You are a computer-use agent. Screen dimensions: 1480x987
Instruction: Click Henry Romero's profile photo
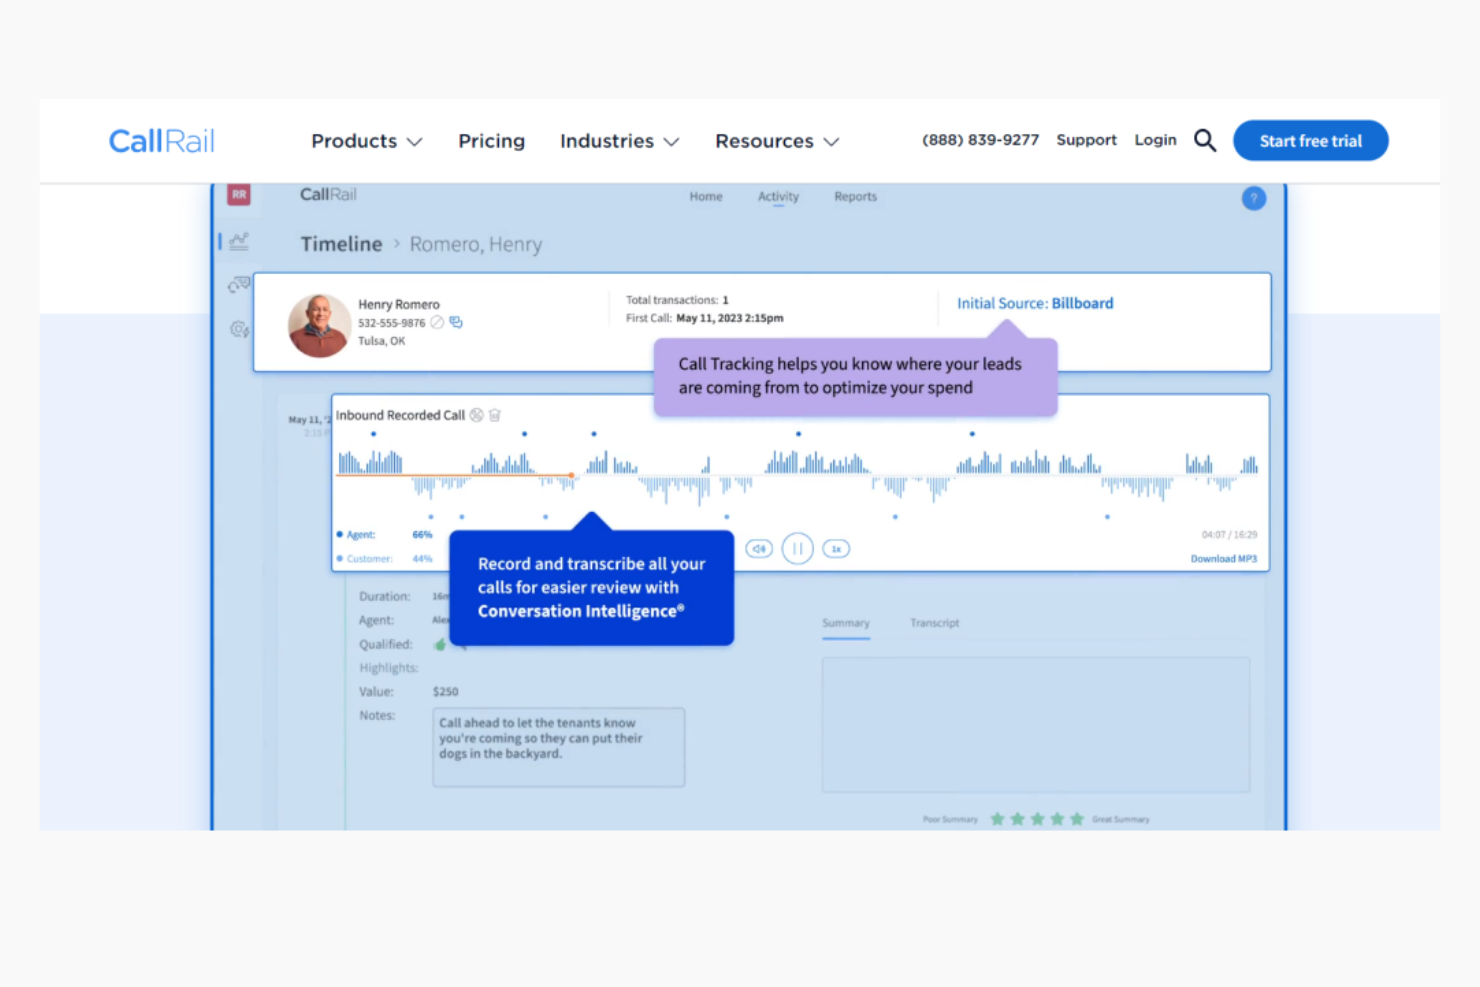[319, 325]
